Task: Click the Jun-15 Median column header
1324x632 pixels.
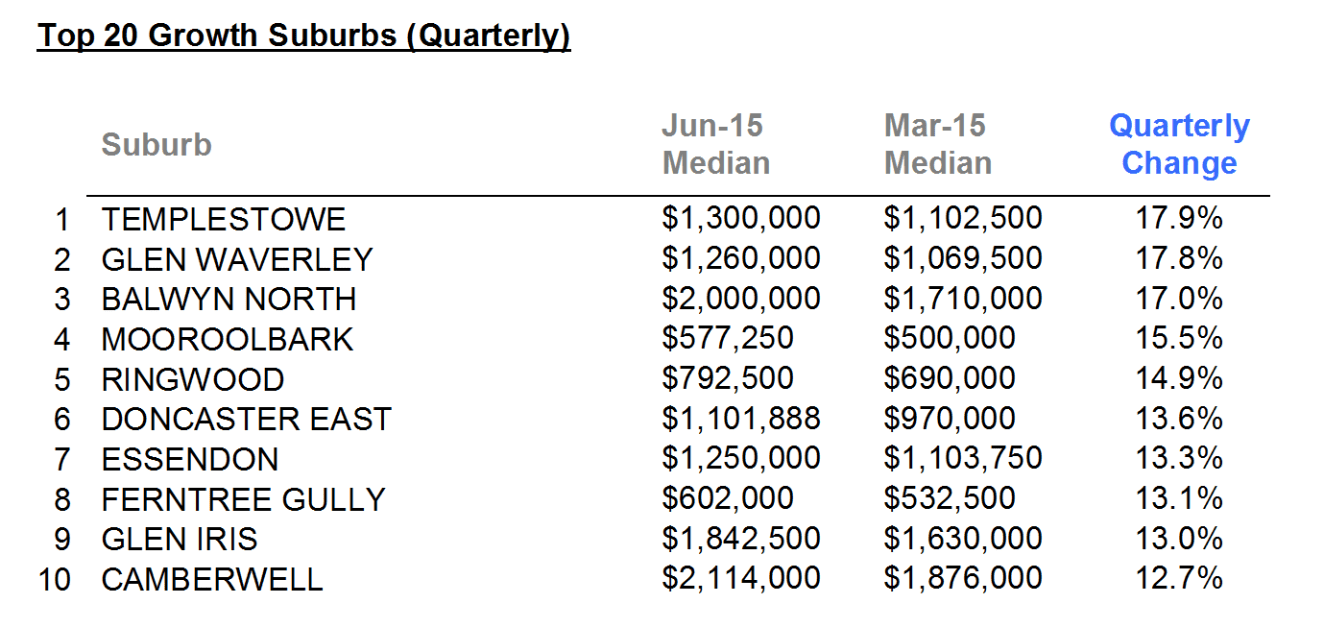Action: point(715,144)
